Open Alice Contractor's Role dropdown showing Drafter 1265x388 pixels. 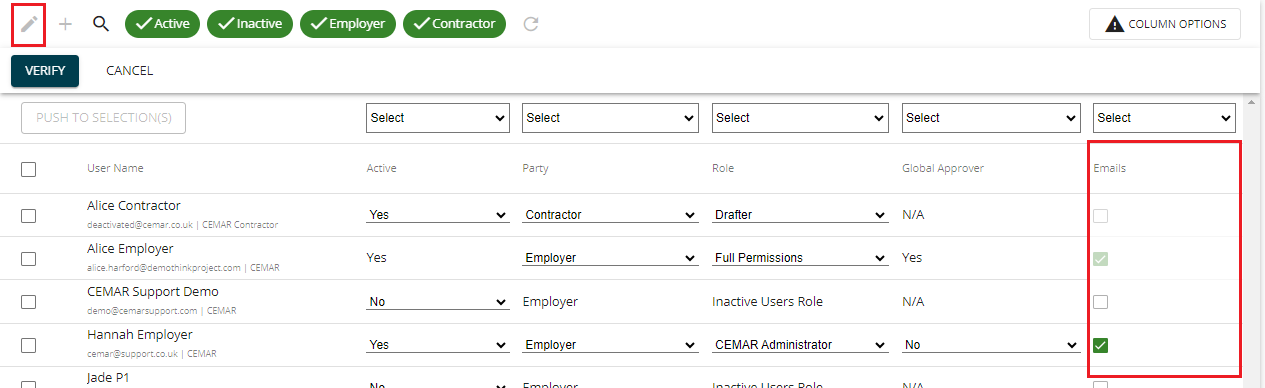[x=800, y=215]
